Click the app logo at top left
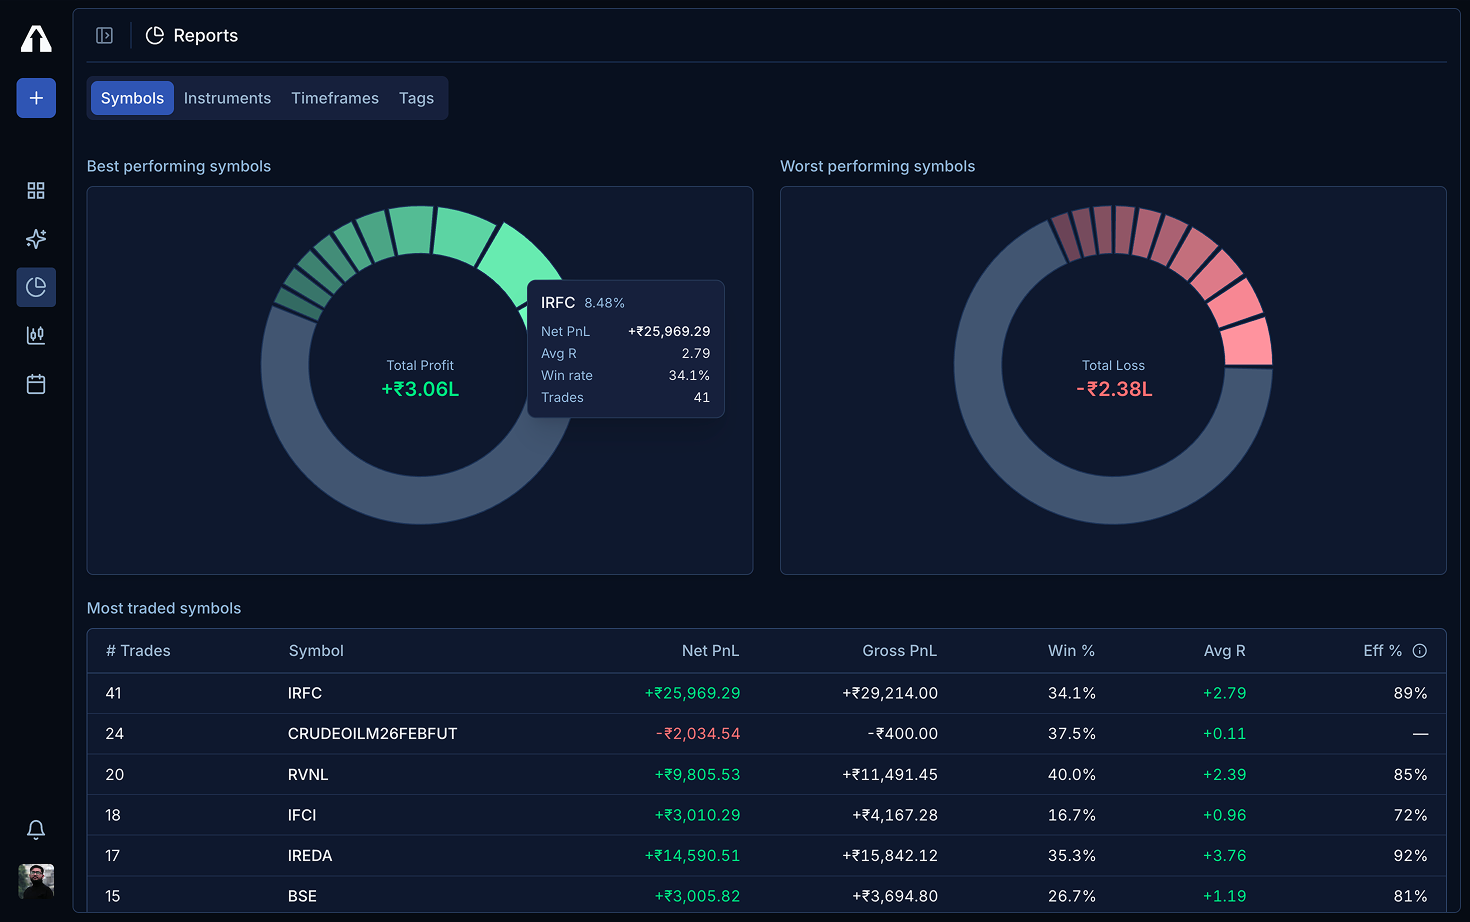The image size is (1470, 922). tap(36, 38)
